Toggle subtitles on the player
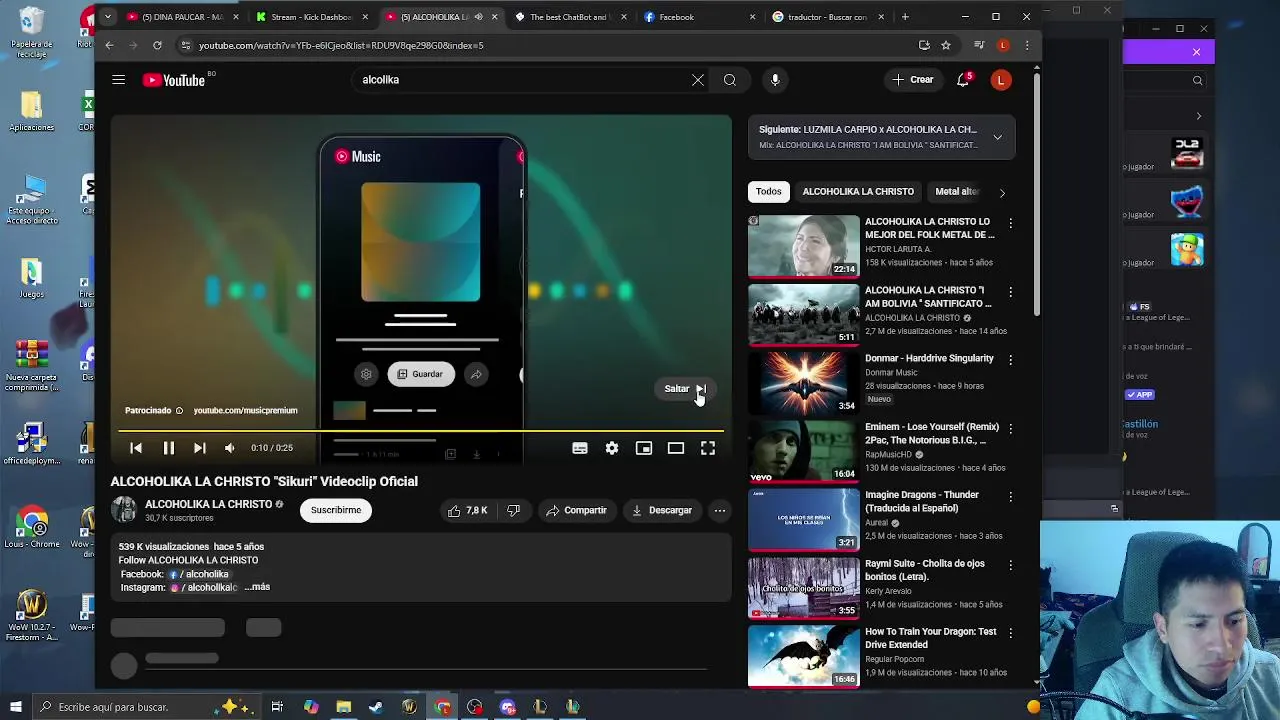Screen dimensions: 1280x720 (x=580, y=448)
